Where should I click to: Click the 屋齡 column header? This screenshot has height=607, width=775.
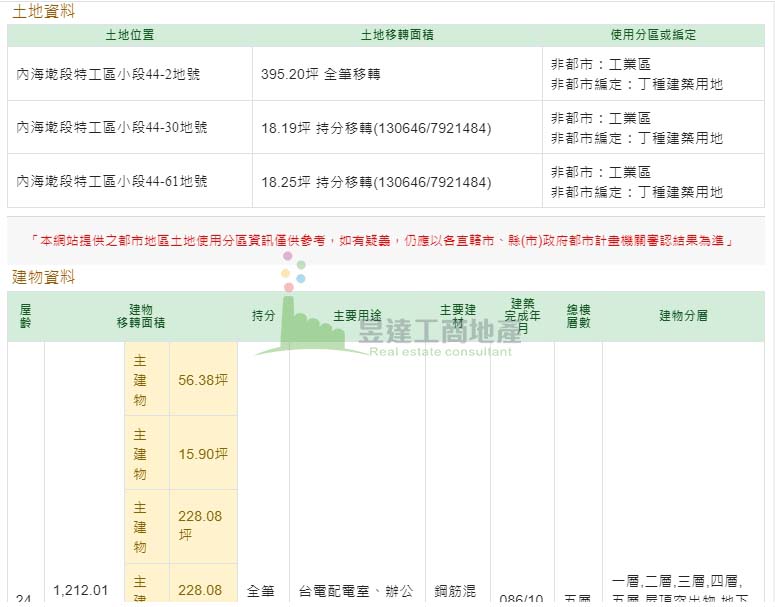[x=26, y=316]
